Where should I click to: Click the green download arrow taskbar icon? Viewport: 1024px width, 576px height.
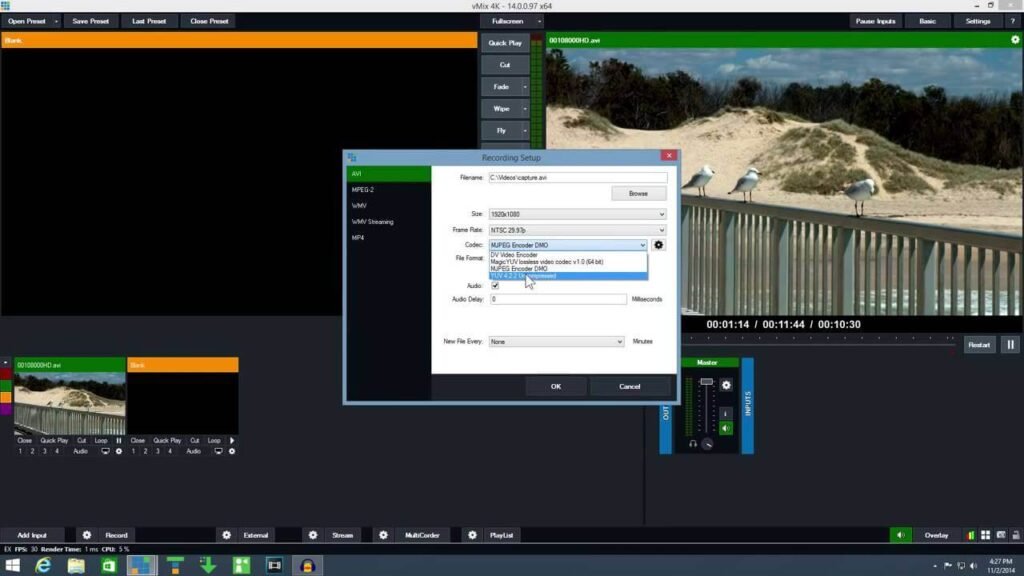208,566
